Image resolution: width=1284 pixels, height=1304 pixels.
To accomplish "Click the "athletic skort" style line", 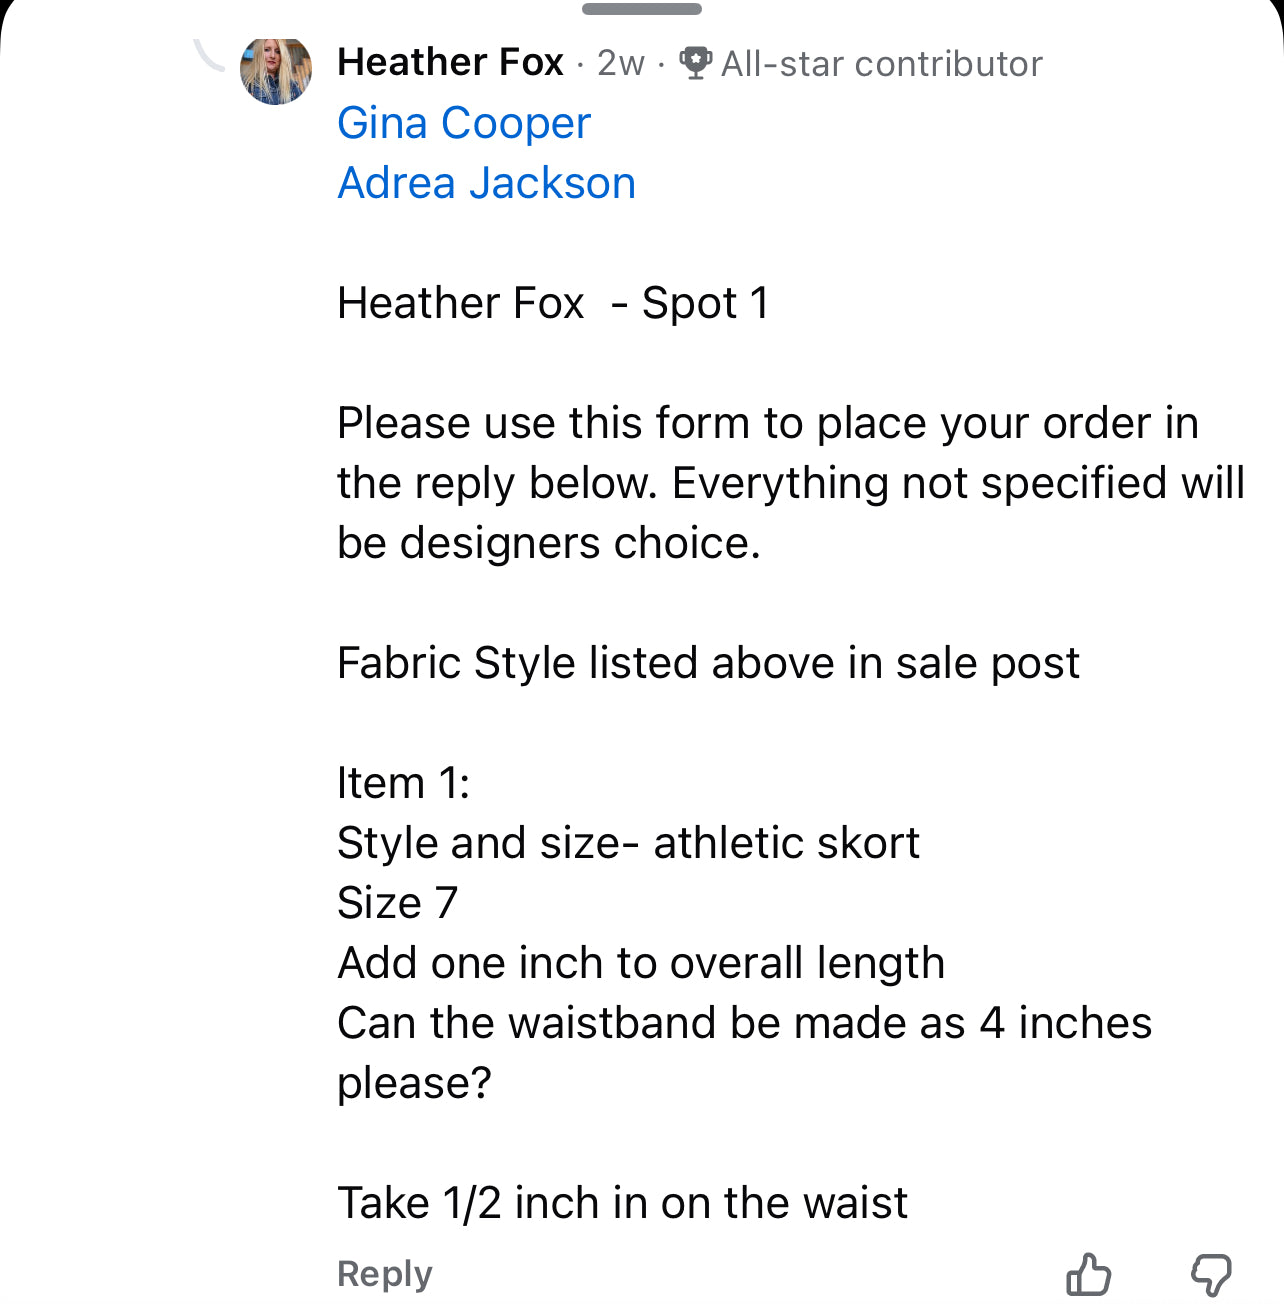I will click(628, 843).
